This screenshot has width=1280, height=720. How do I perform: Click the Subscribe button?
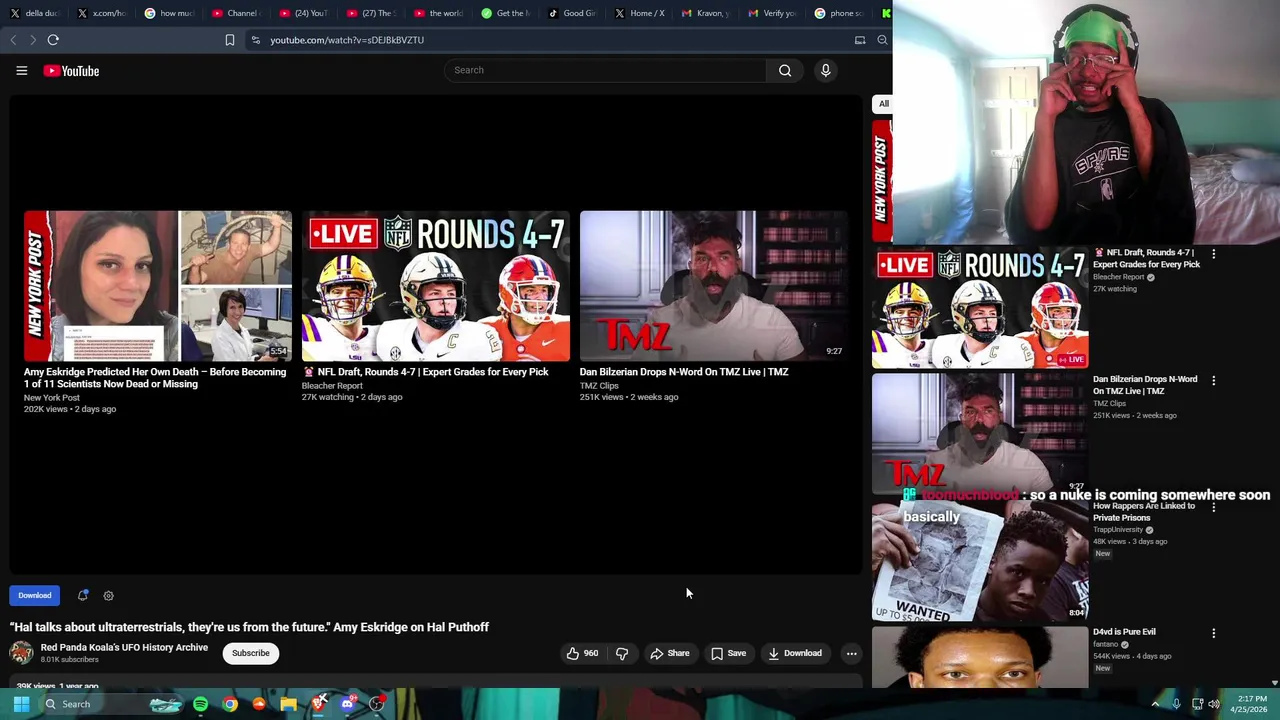tap(250, 653)
